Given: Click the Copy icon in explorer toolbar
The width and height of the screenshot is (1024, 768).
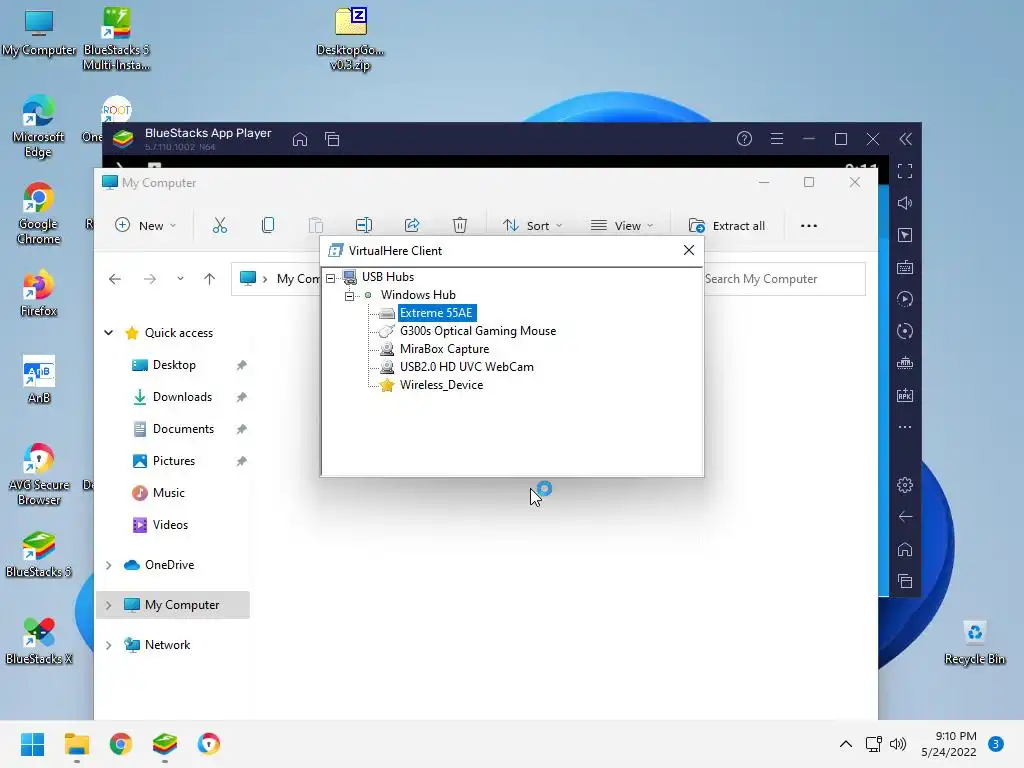Looking at the screenshot, I should click(268, 225).
